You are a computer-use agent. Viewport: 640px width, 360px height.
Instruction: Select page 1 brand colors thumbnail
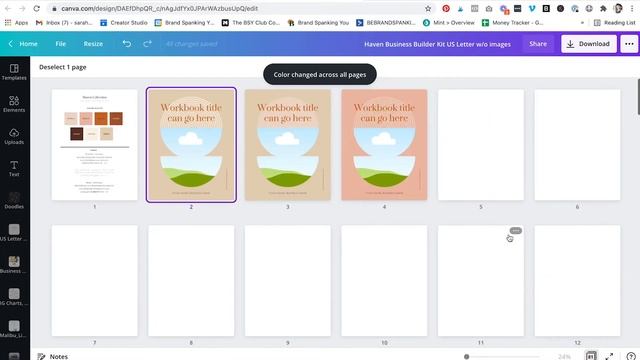[x=95, y=145]
